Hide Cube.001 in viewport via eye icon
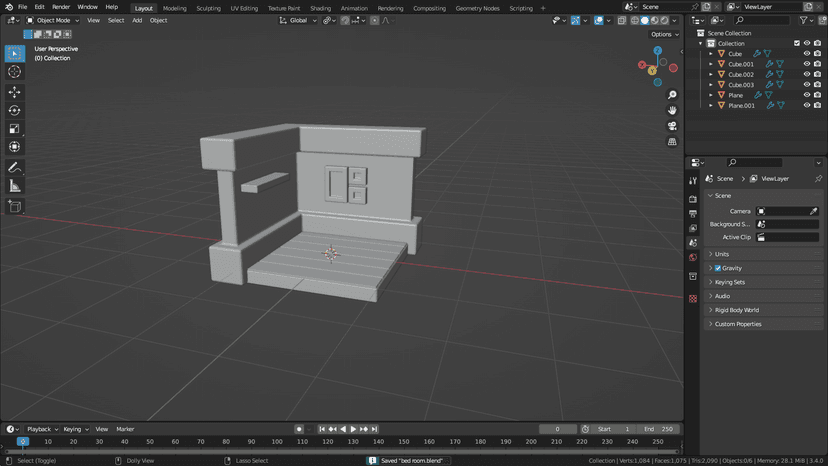Viewport: 828px width, 466px height. pos(806,64)
